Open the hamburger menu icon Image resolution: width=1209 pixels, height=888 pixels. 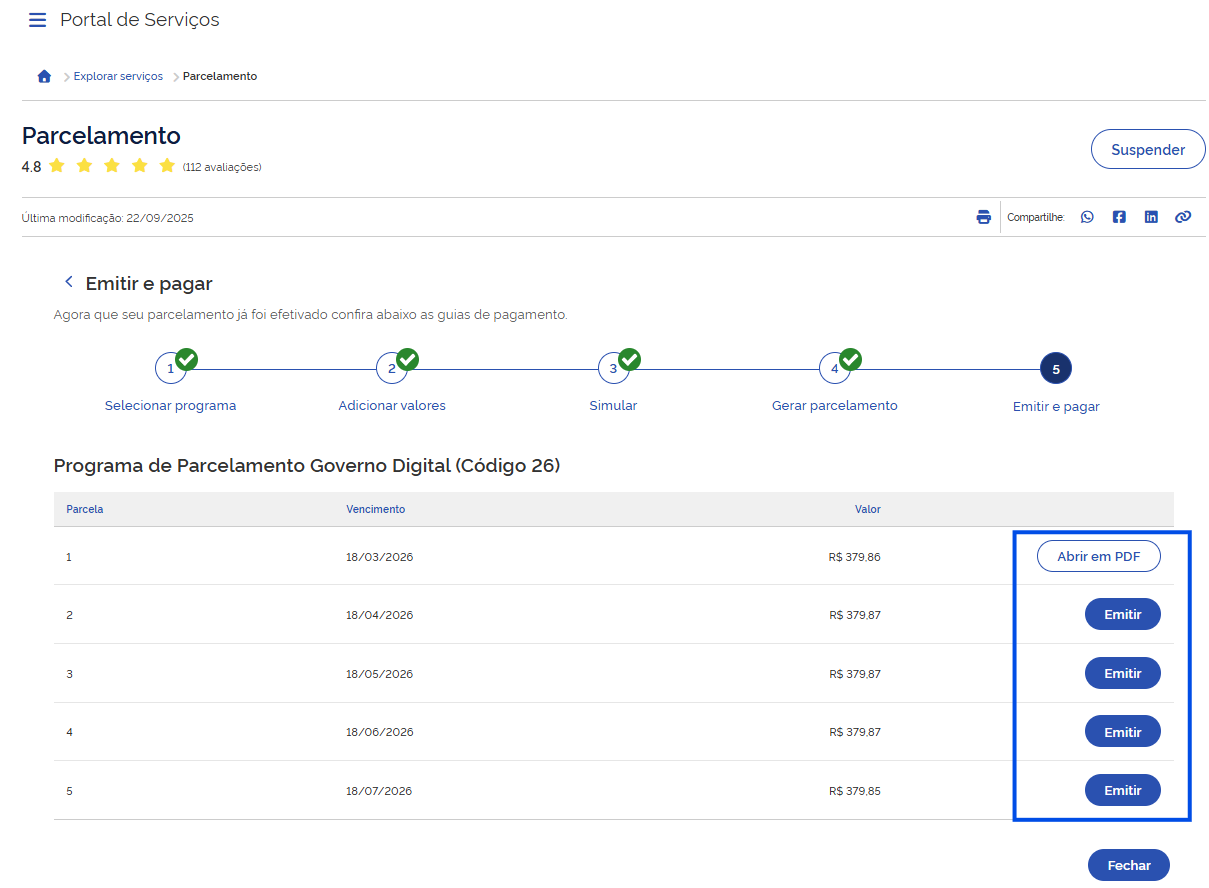(37, 20)
